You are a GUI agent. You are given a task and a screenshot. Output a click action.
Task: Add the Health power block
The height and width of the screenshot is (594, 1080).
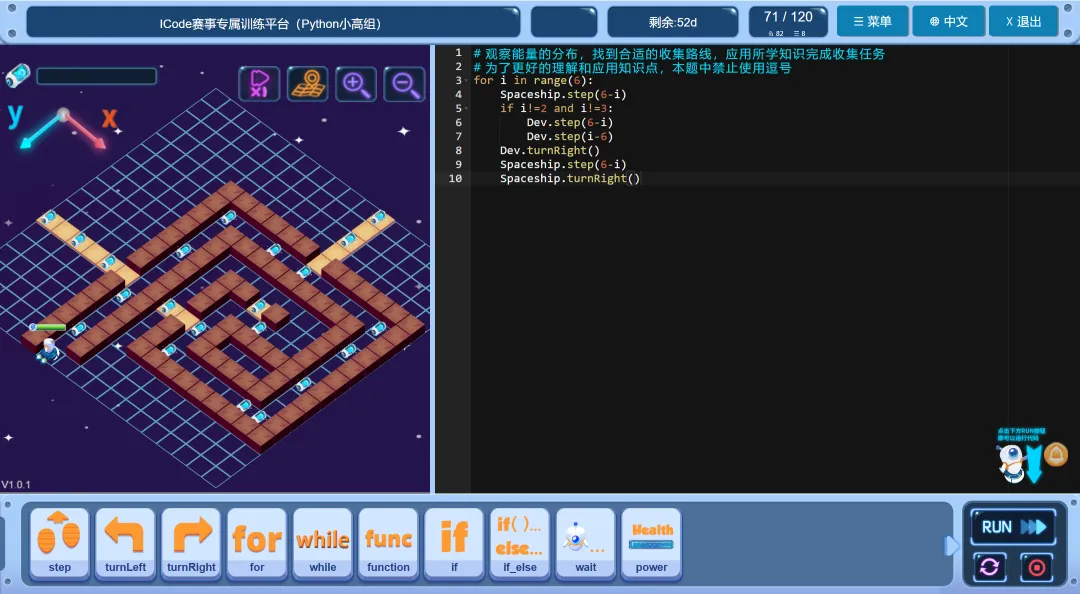pyautogui.click(x=652, y=544)
